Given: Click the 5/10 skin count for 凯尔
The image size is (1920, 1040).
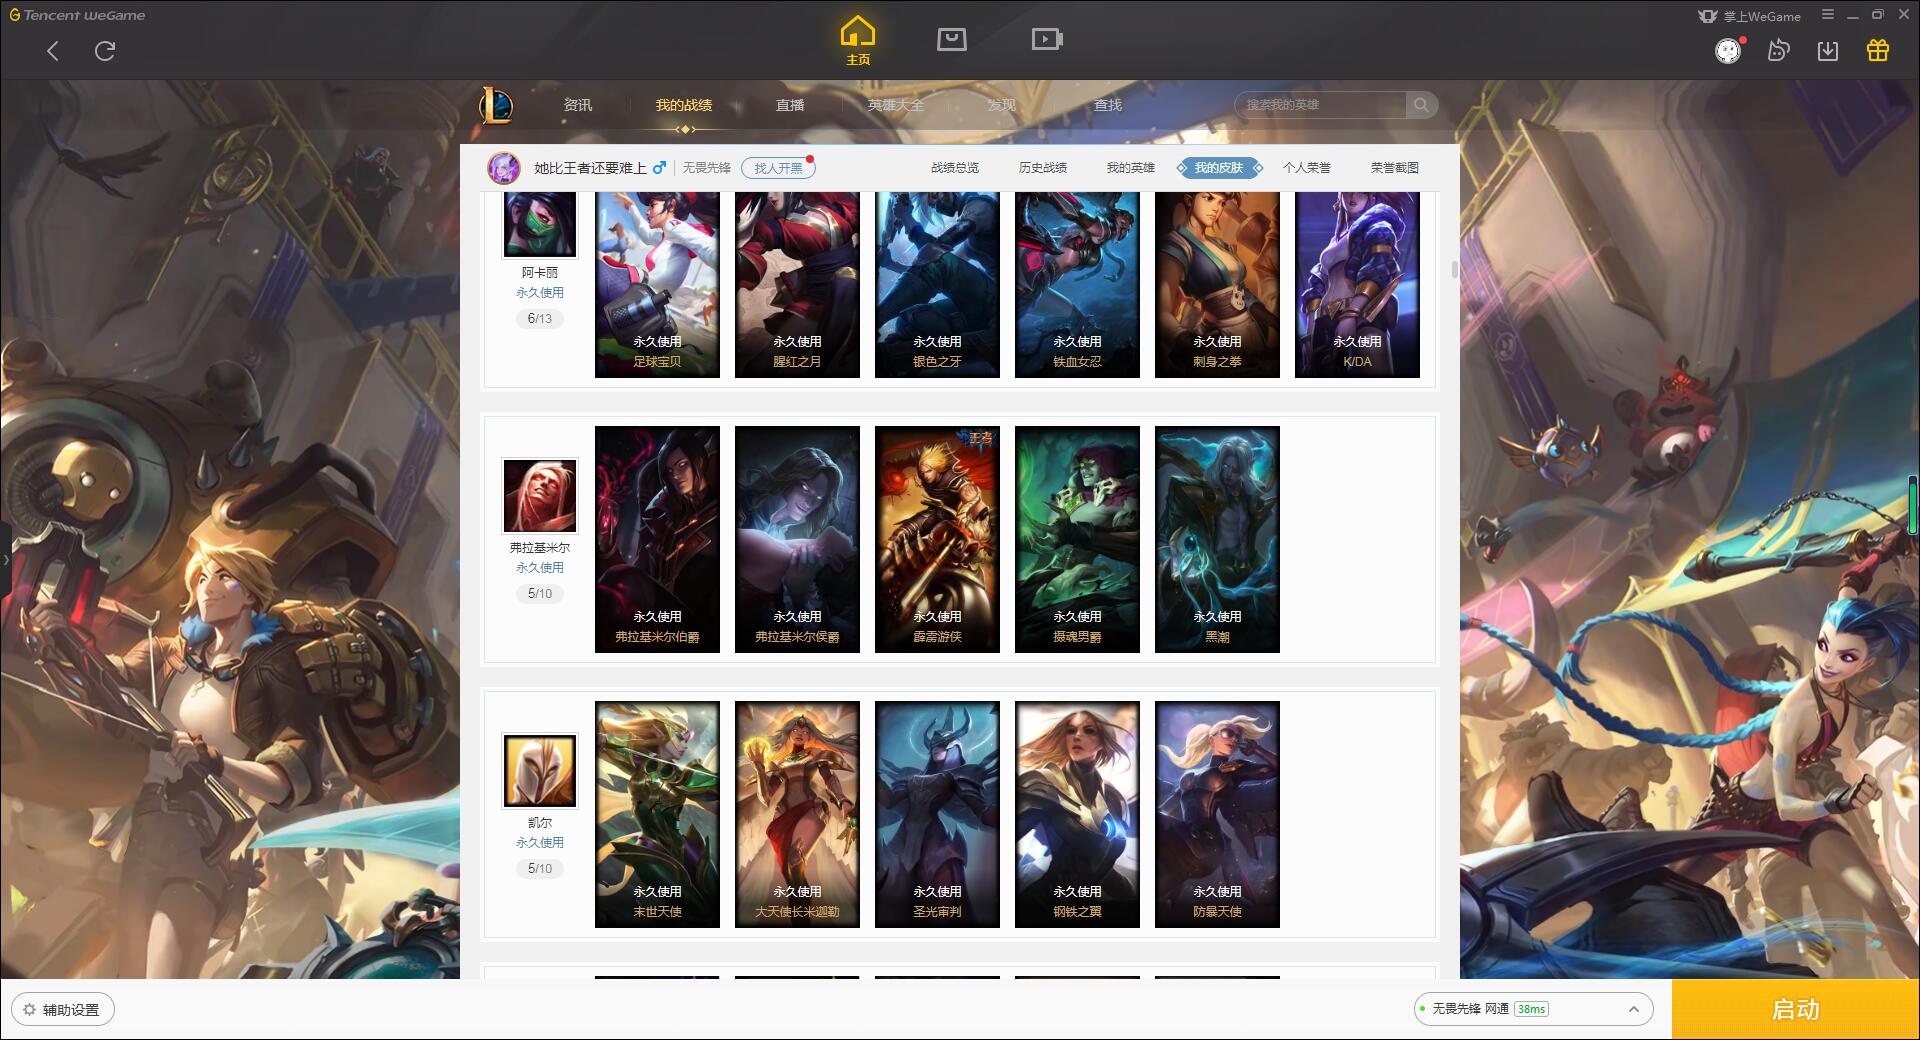Looking at the screenshot, I should click(539, 869).
